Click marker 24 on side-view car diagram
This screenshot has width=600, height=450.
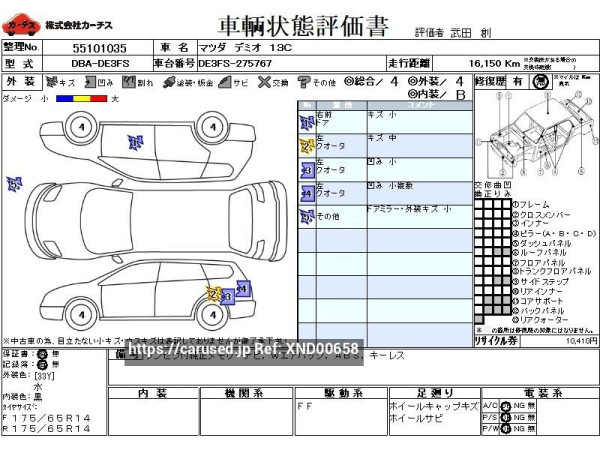(241, 289)
